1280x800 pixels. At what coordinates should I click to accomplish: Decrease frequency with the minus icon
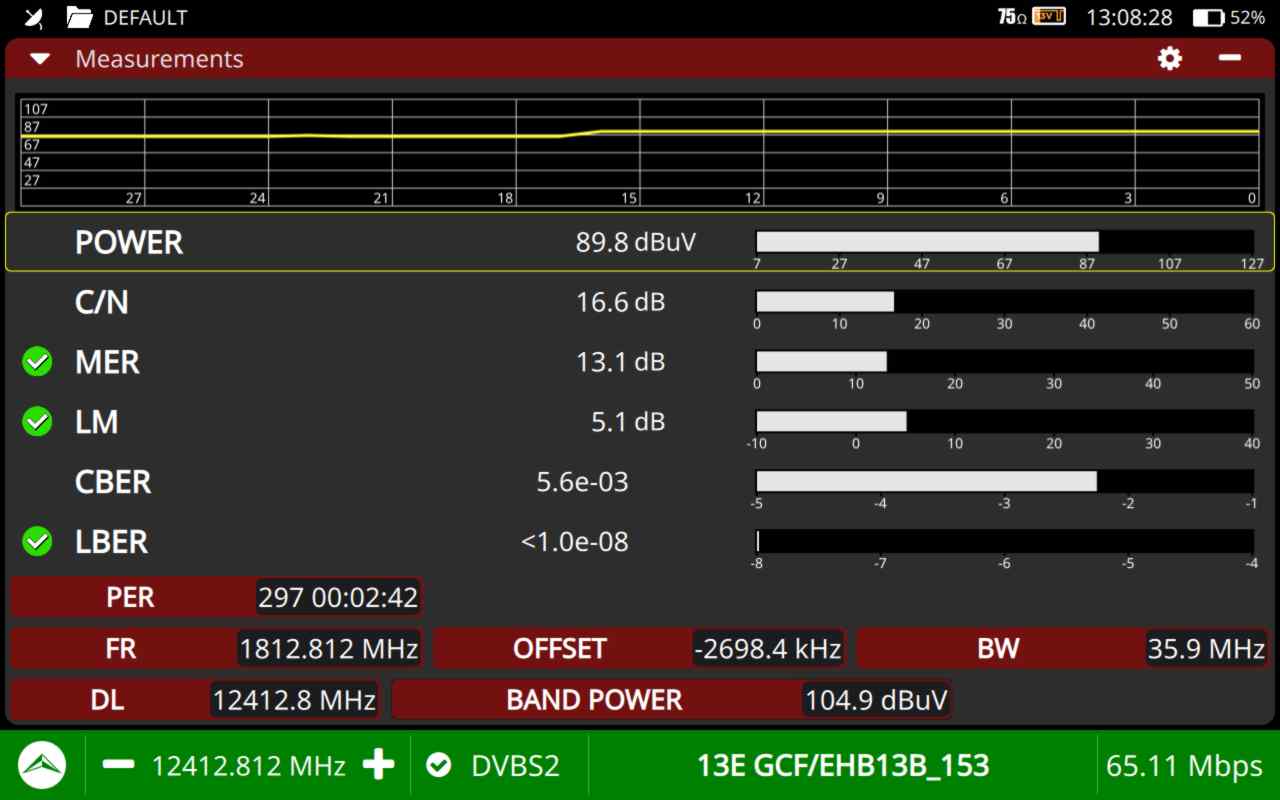point(118,766)
